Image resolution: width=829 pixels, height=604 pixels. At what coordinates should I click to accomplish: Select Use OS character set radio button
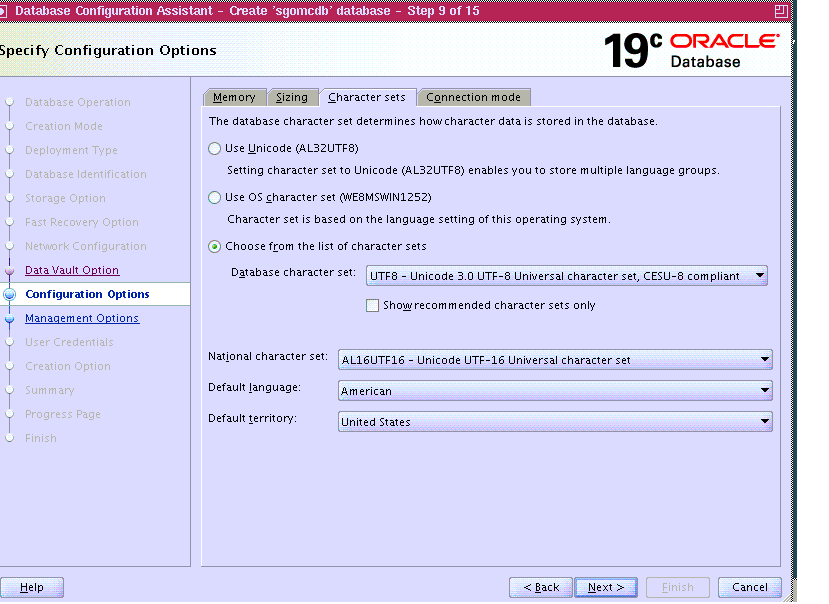(x=214, y=198)
